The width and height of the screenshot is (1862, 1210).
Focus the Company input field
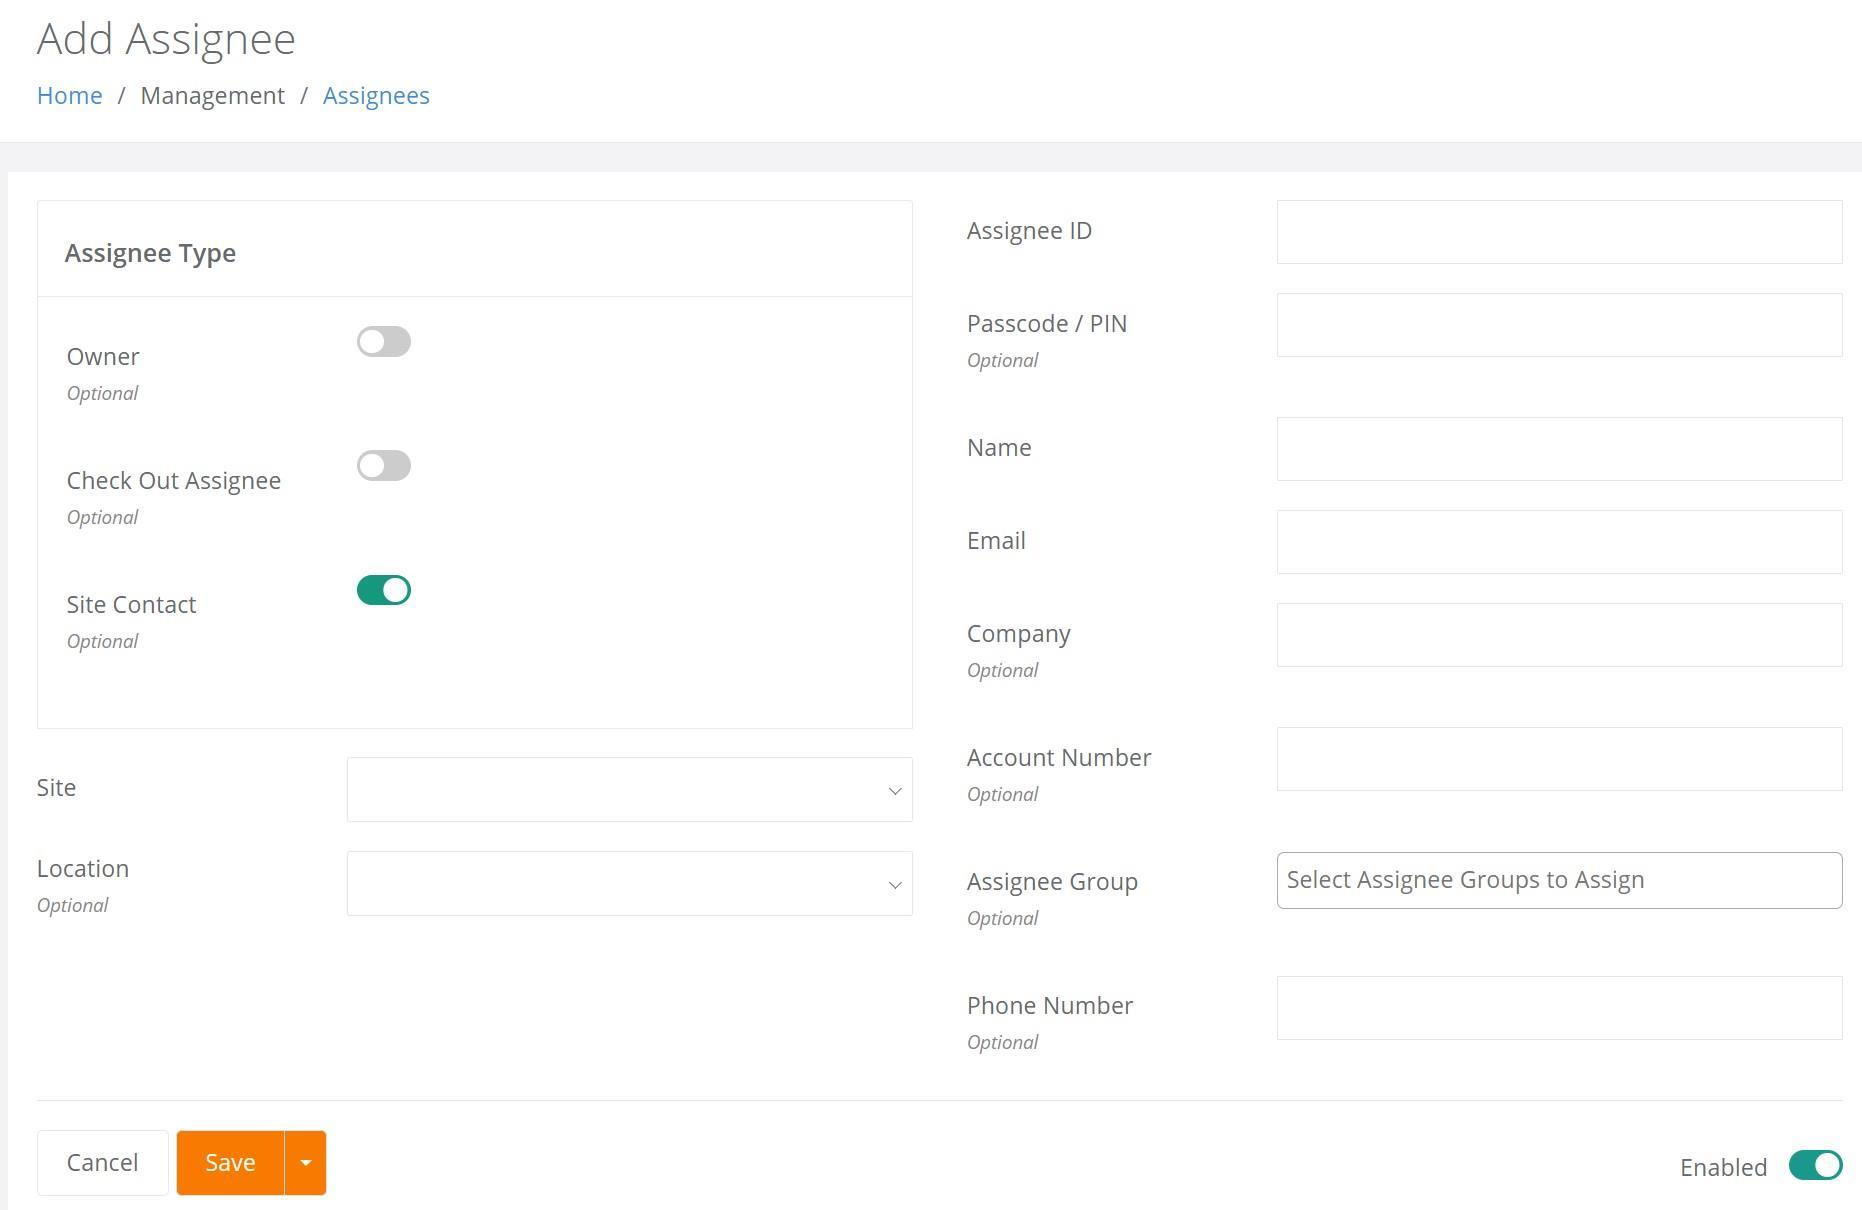tap(1559, 635)
